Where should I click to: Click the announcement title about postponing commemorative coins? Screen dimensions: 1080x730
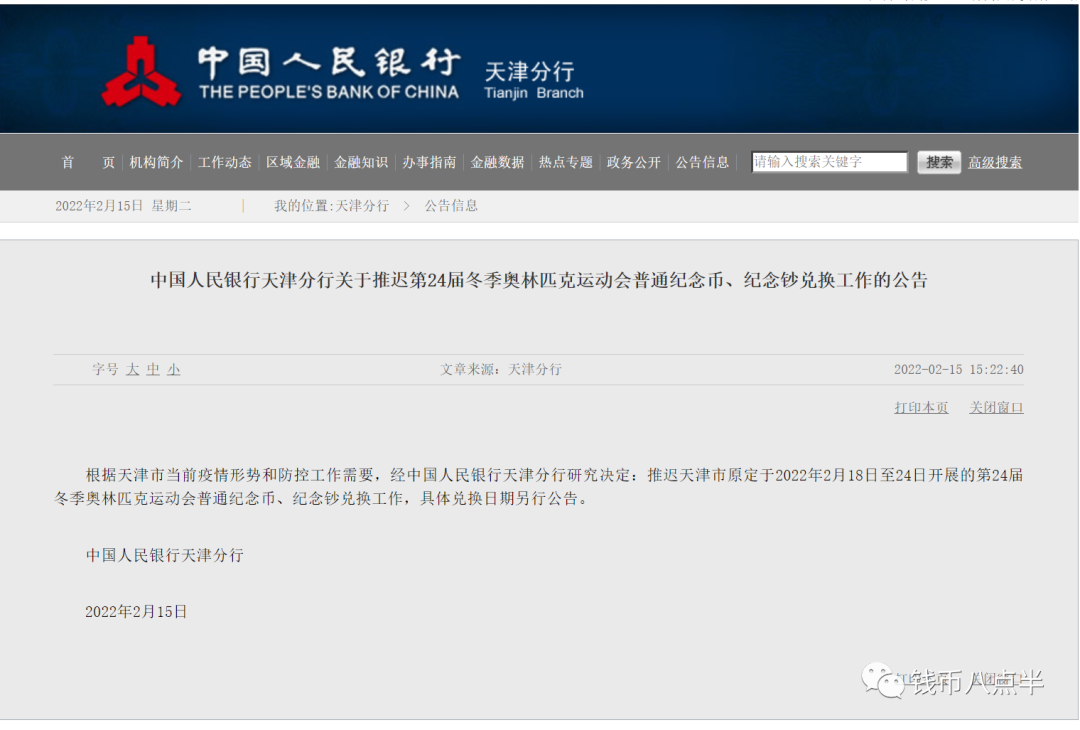point(539,280)
